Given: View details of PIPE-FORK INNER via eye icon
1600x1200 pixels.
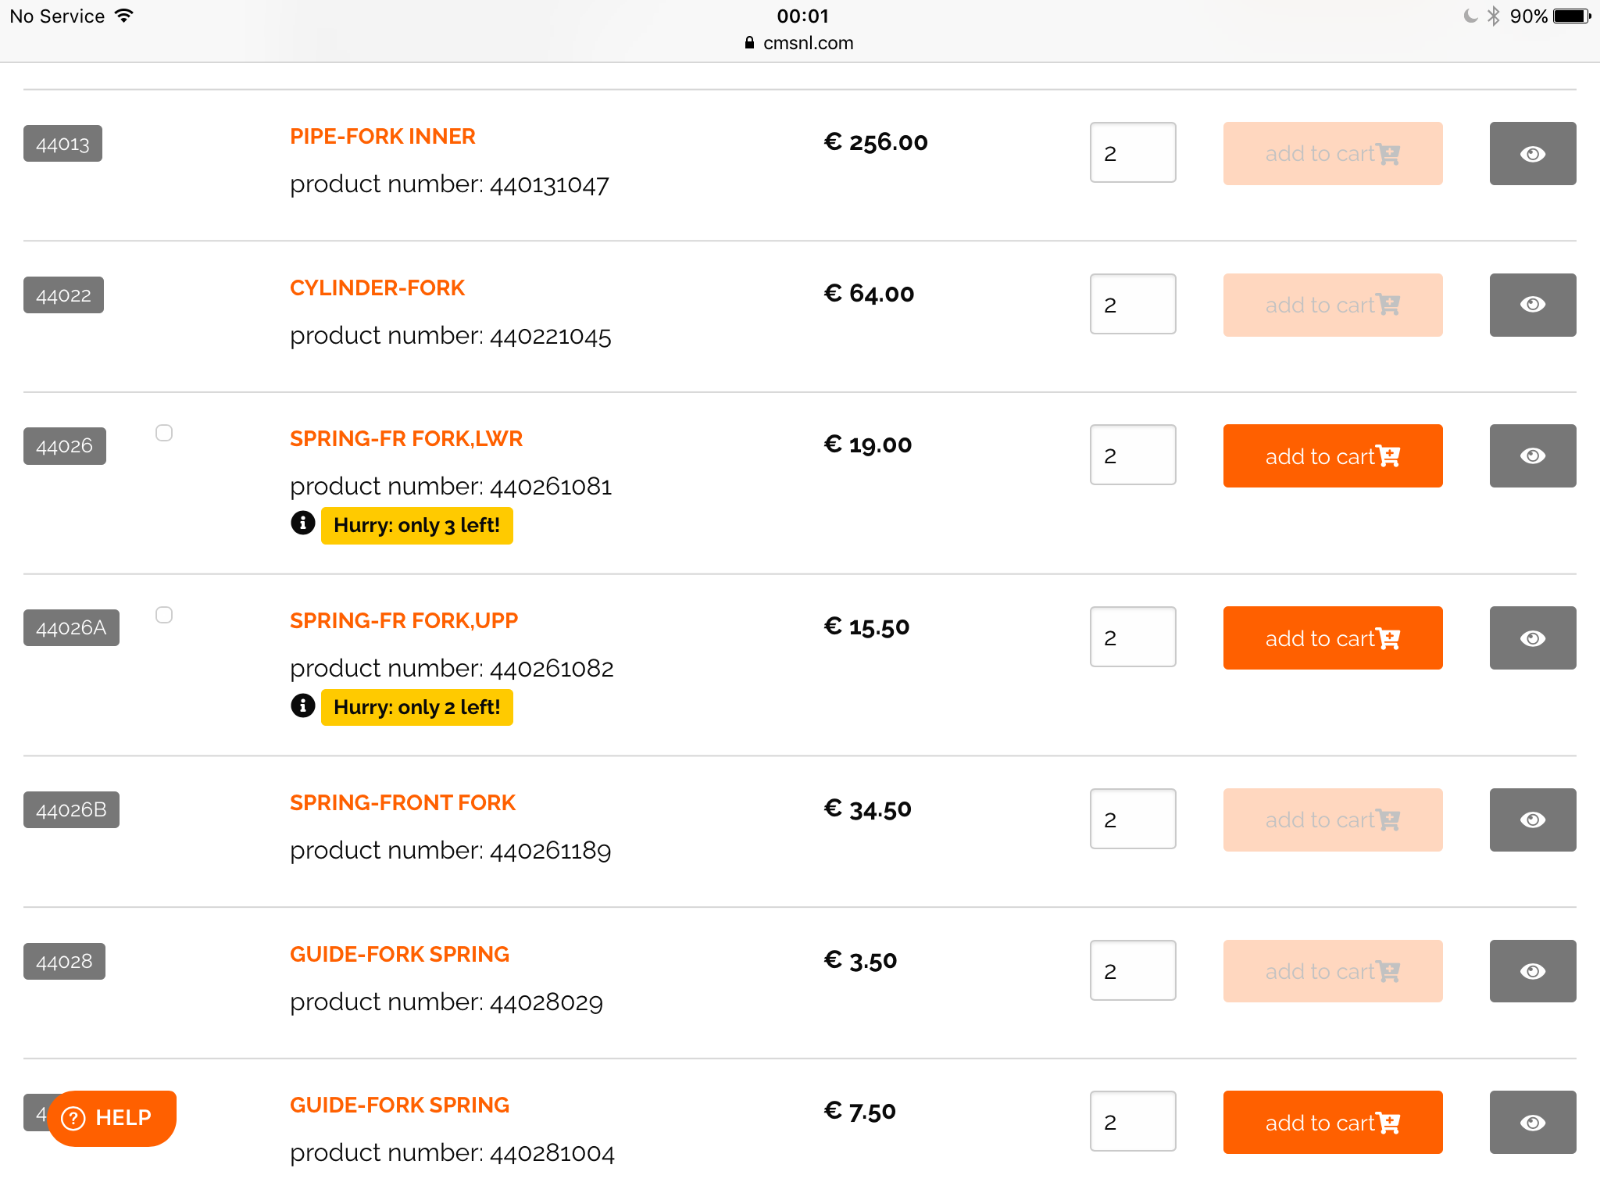Looking at the screenshot, I should (x=1532, y=154).
